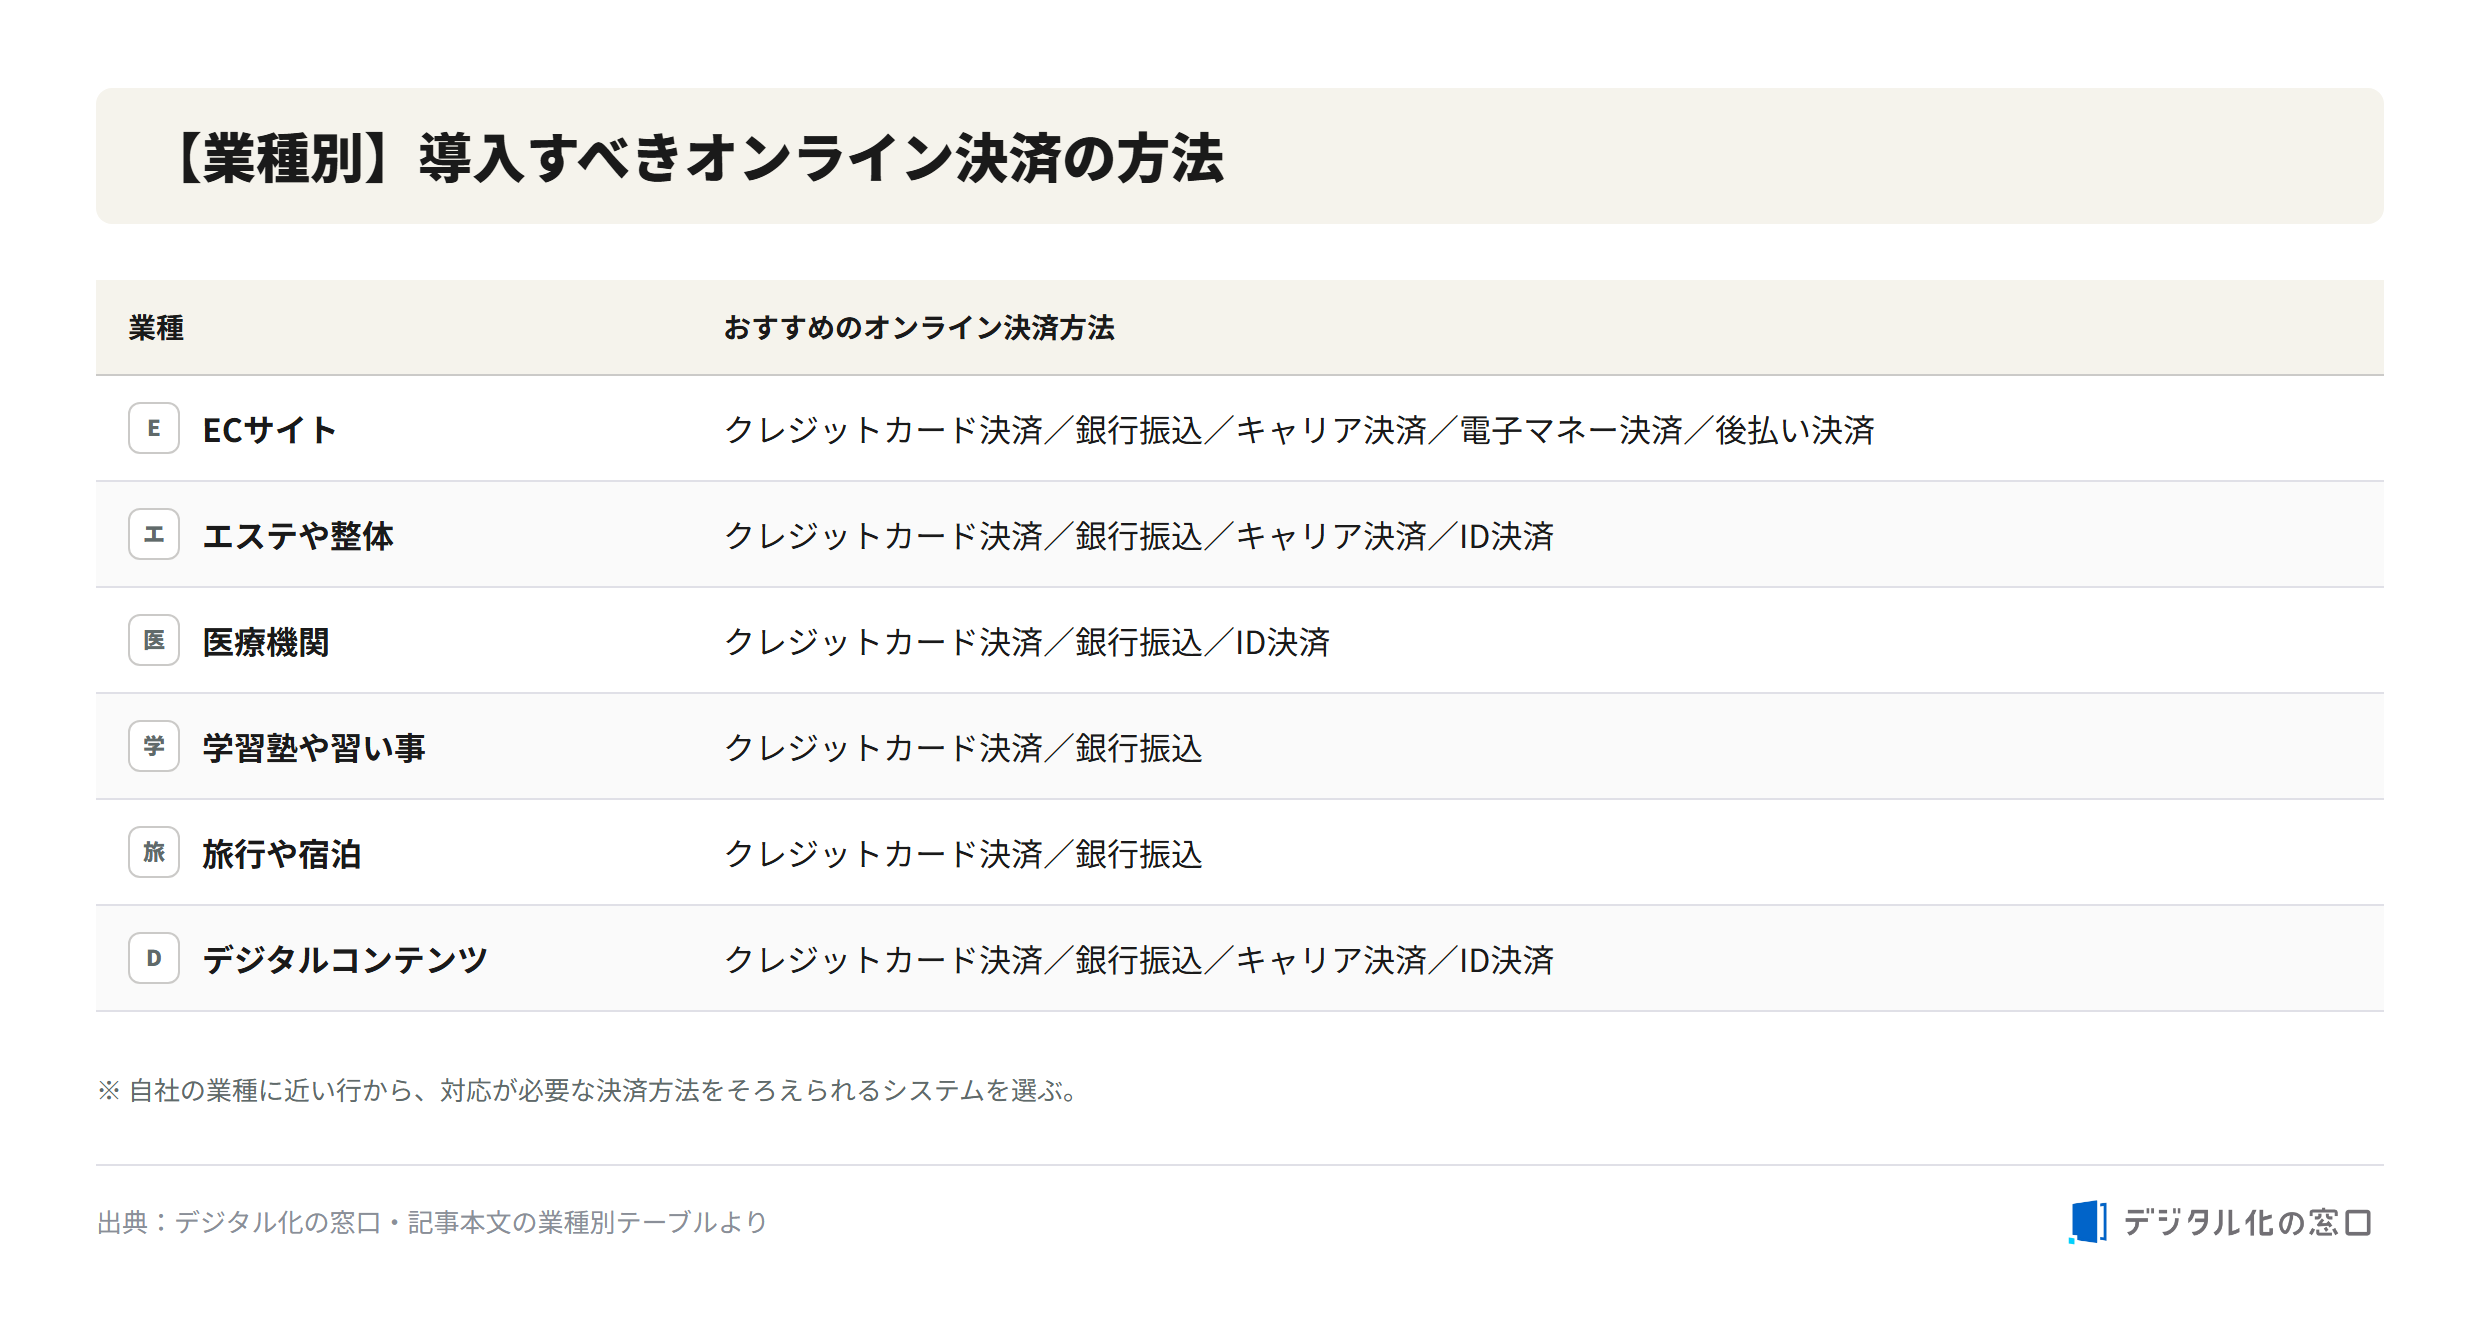The image size is (2480, 1338).
Task: Click the エステや整体 row label
Action: point(298,536)
